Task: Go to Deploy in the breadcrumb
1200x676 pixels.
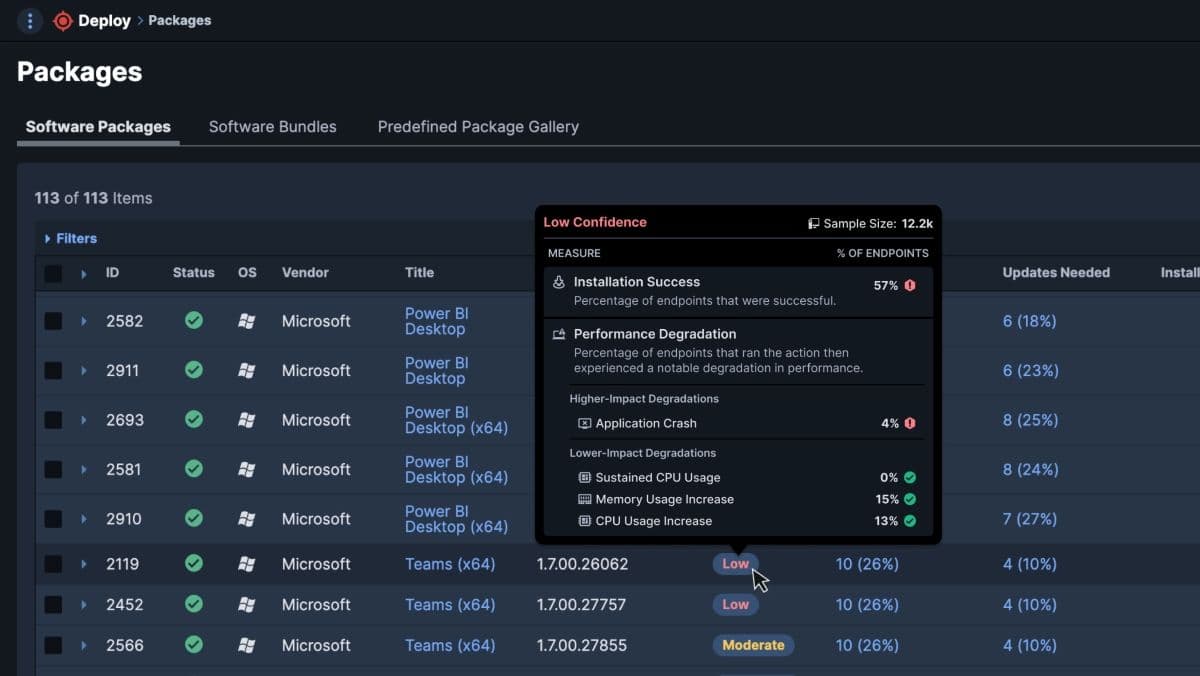Action: tap(104, 20)
